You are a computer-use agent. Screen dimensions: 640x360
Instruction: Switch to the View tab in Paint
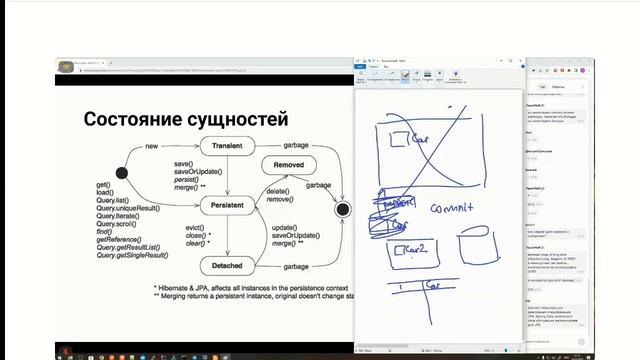386,67
